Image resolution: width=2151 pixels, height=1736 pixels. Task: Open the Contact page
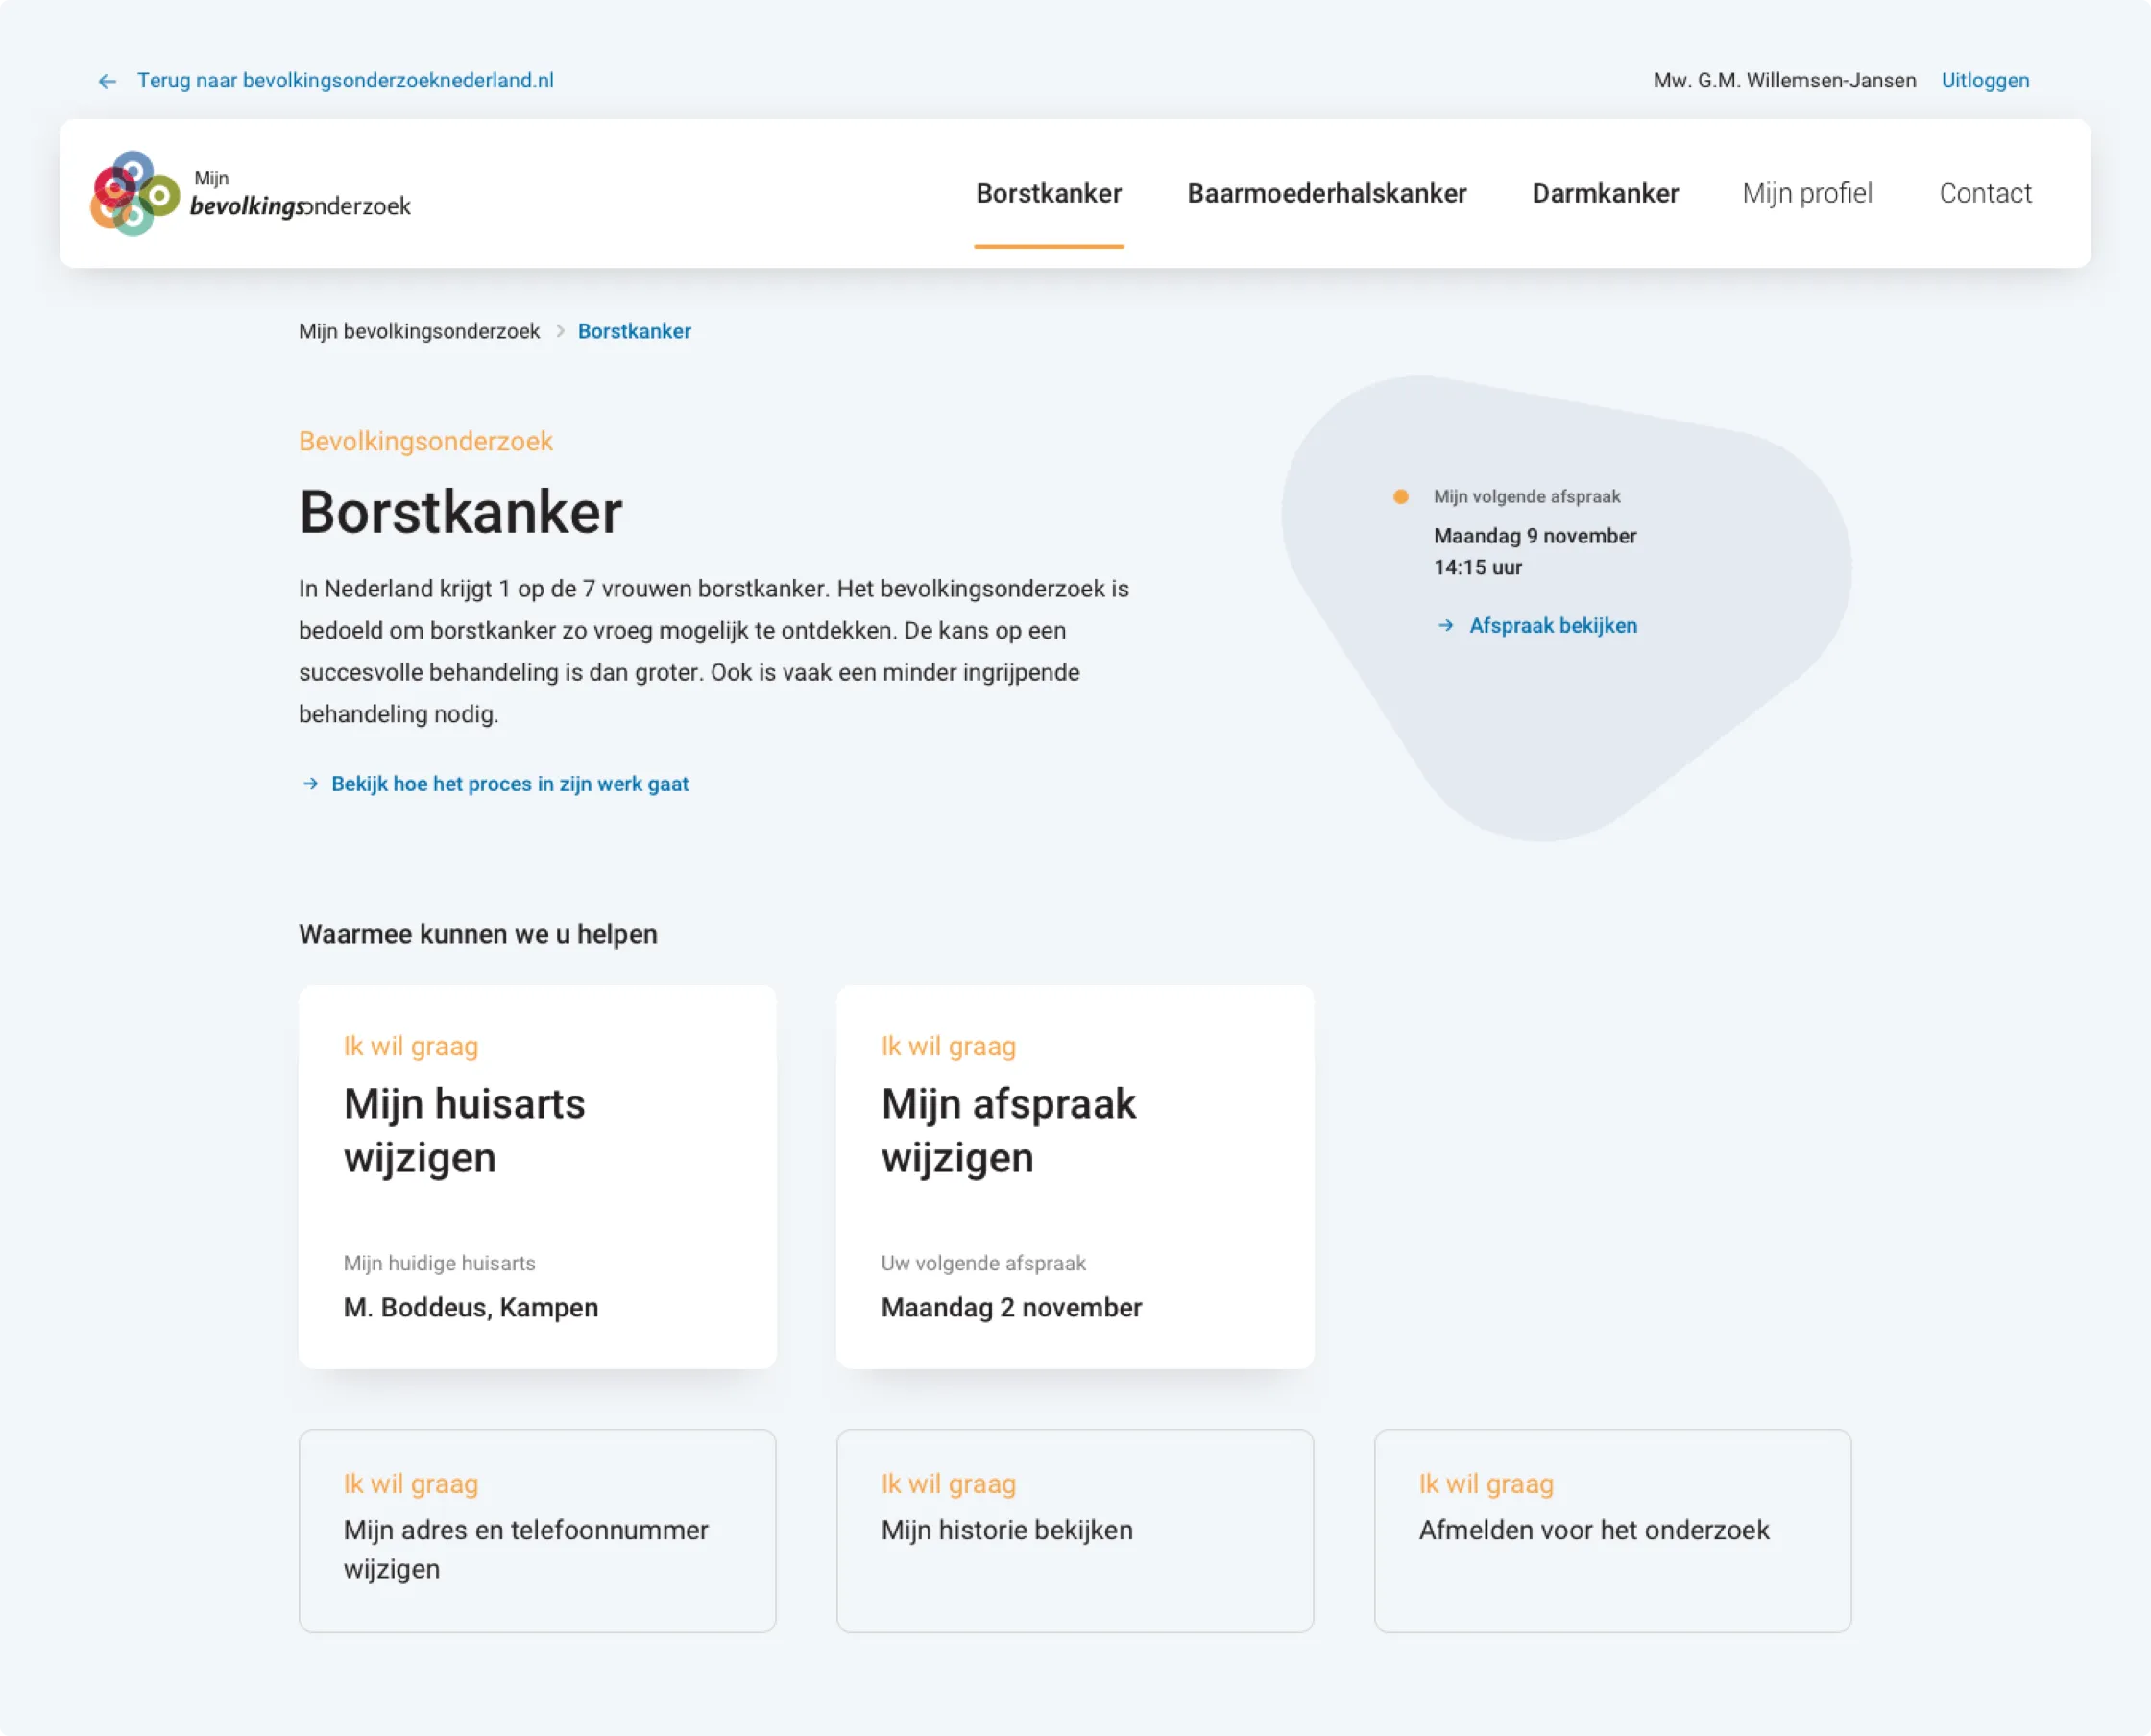pyautogui.click(x=1984, y=194)
